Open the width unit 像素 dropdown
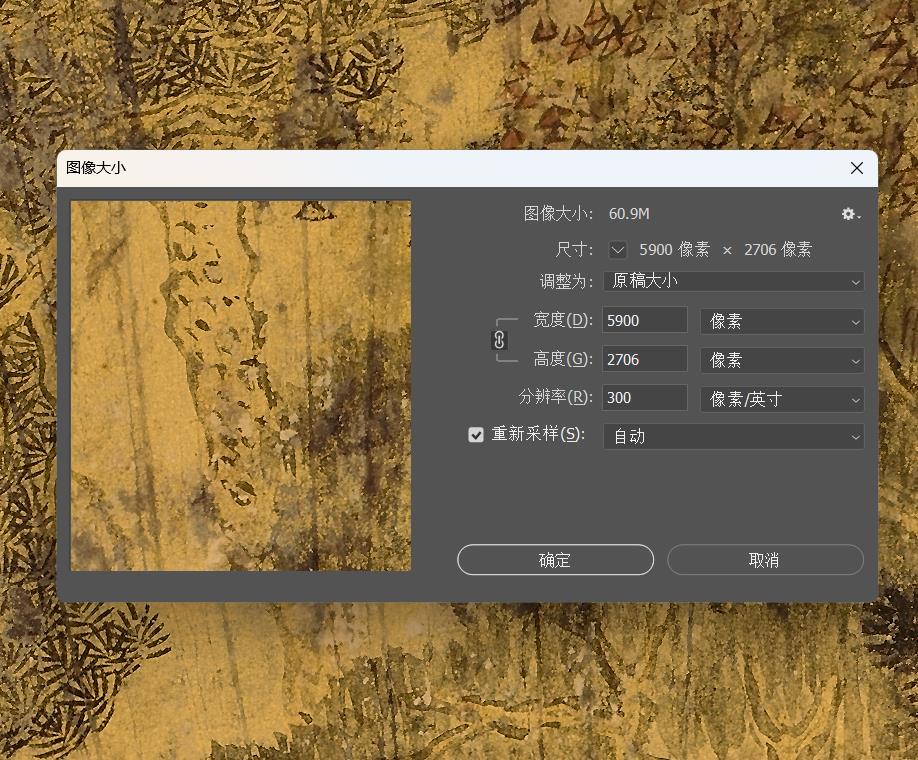Screen dimensions: 918x760 point(782,321)
